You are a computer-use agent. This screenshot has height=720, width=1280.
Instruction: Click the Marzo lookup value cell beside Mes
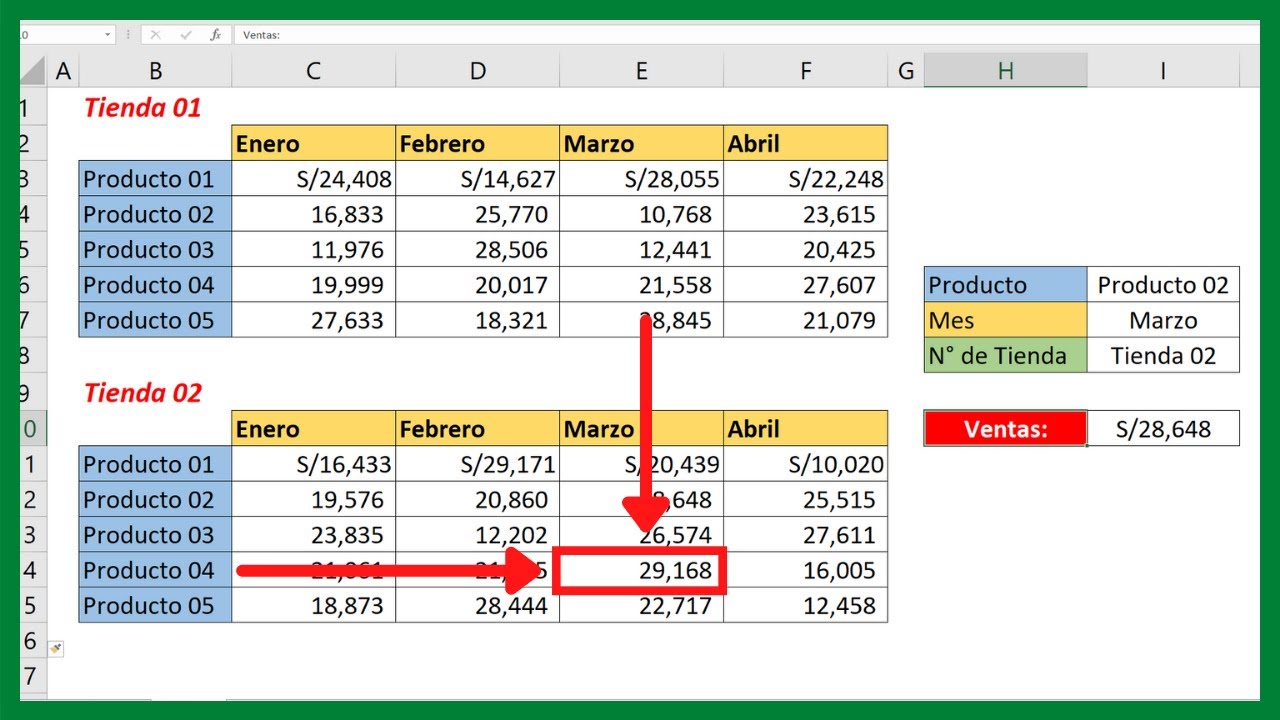click(x=1163, y=320)
